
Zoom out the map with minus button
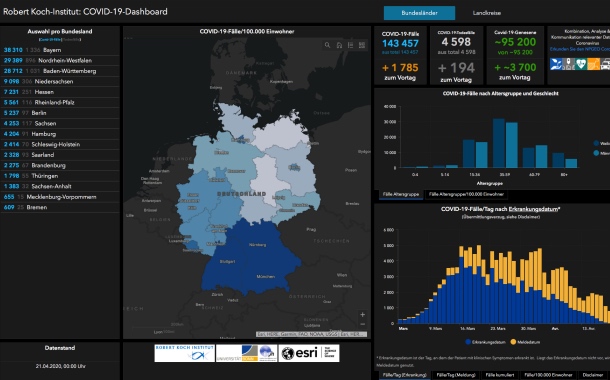(363, 324)
